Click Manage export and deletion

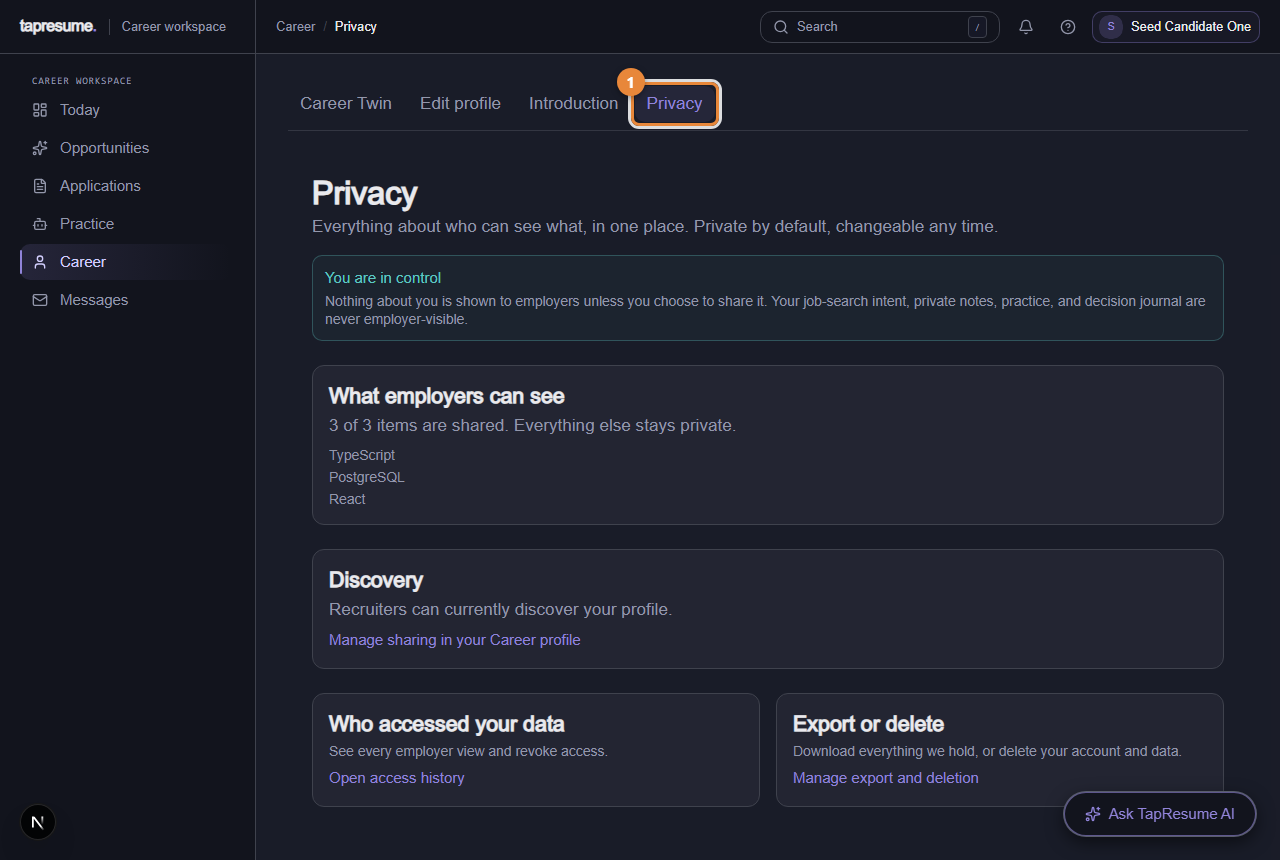(886, 778)
